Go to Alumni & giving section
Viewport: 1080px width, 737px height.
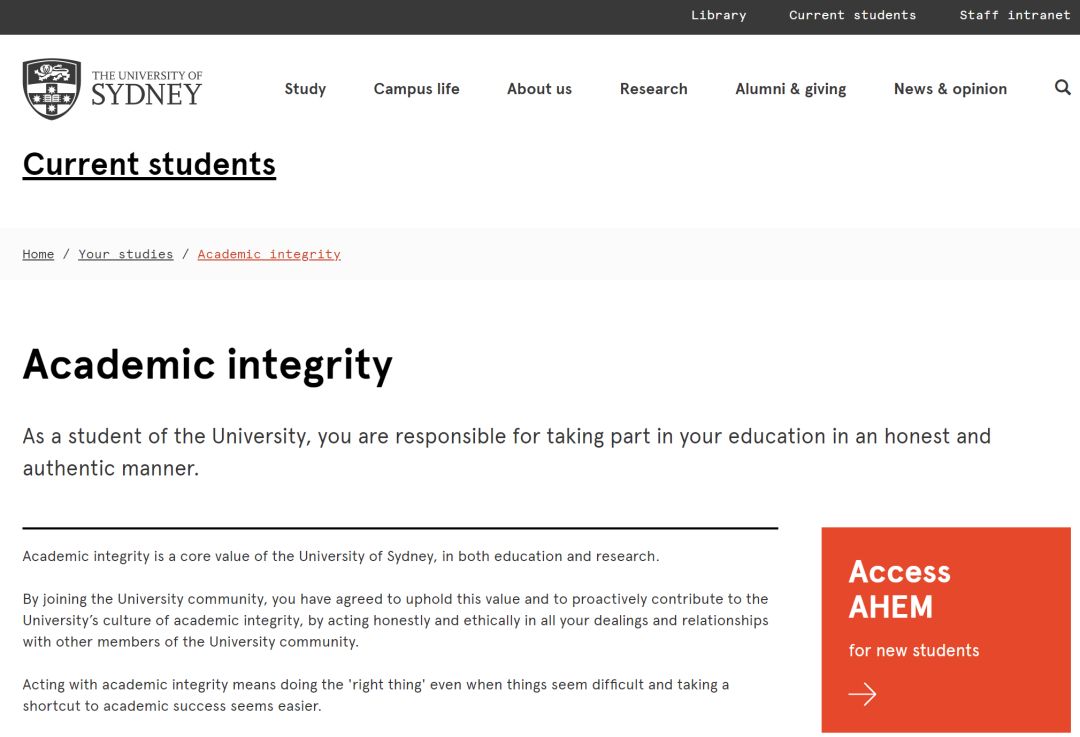coord(790,89)
